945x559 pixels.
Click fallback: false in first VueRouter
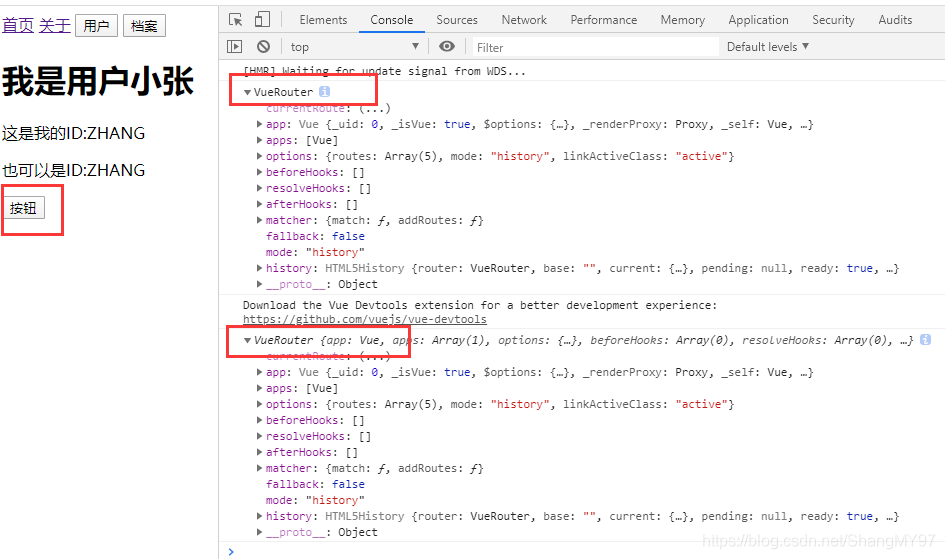(315, 236)
